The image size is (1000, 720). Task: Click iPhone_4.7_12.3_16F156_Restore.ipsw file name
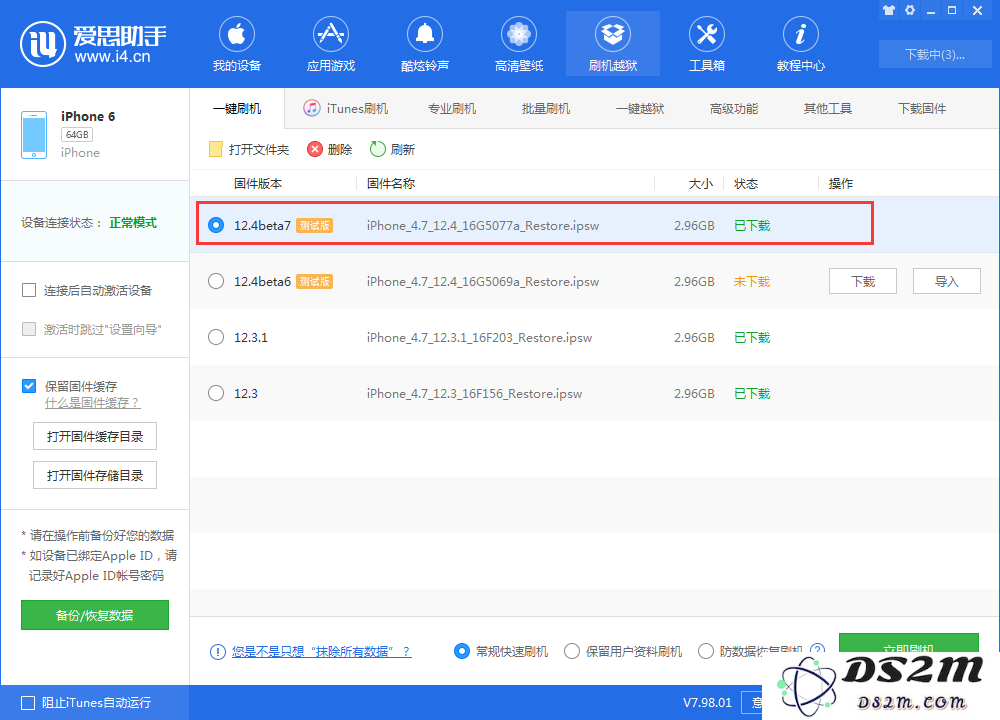pyautogui.click(x=474, y=393)
